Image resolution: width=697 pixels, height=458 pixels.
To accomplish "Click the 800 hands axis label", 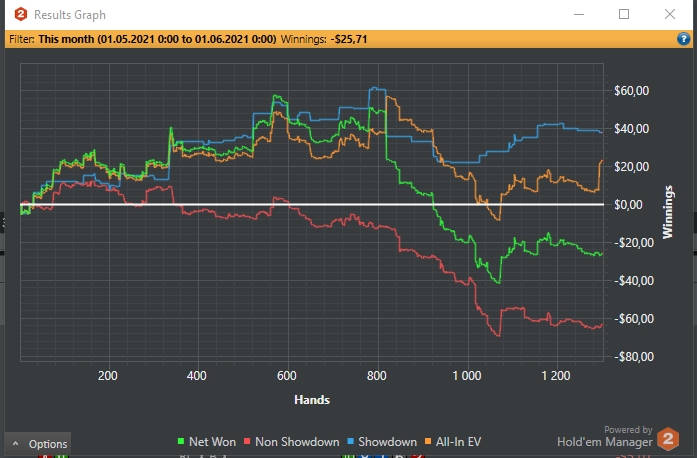I will point(377,376).
